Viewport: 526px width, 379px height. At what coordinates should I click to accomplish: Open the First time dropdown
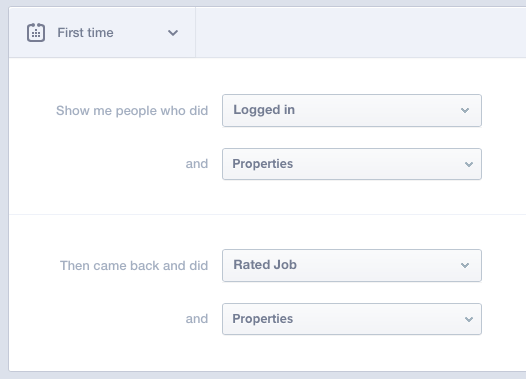point(102,33)
